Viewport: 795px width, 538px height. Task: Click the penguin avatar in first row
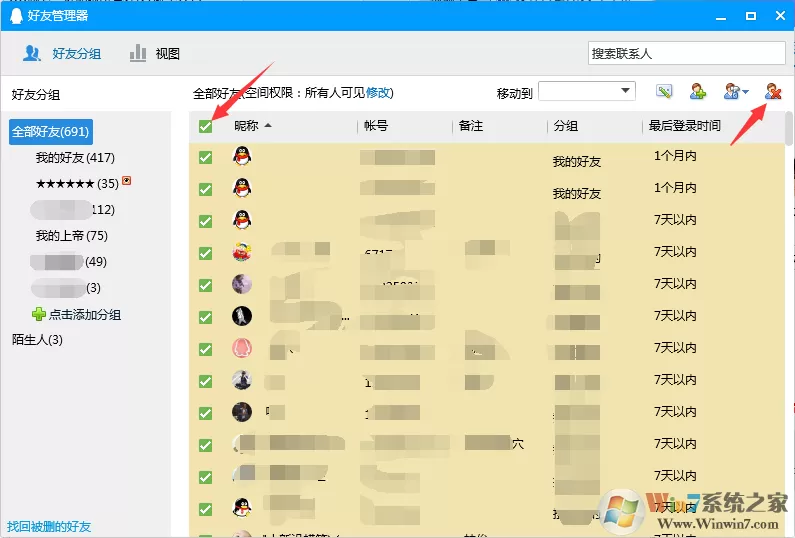[x=242, y=156]
